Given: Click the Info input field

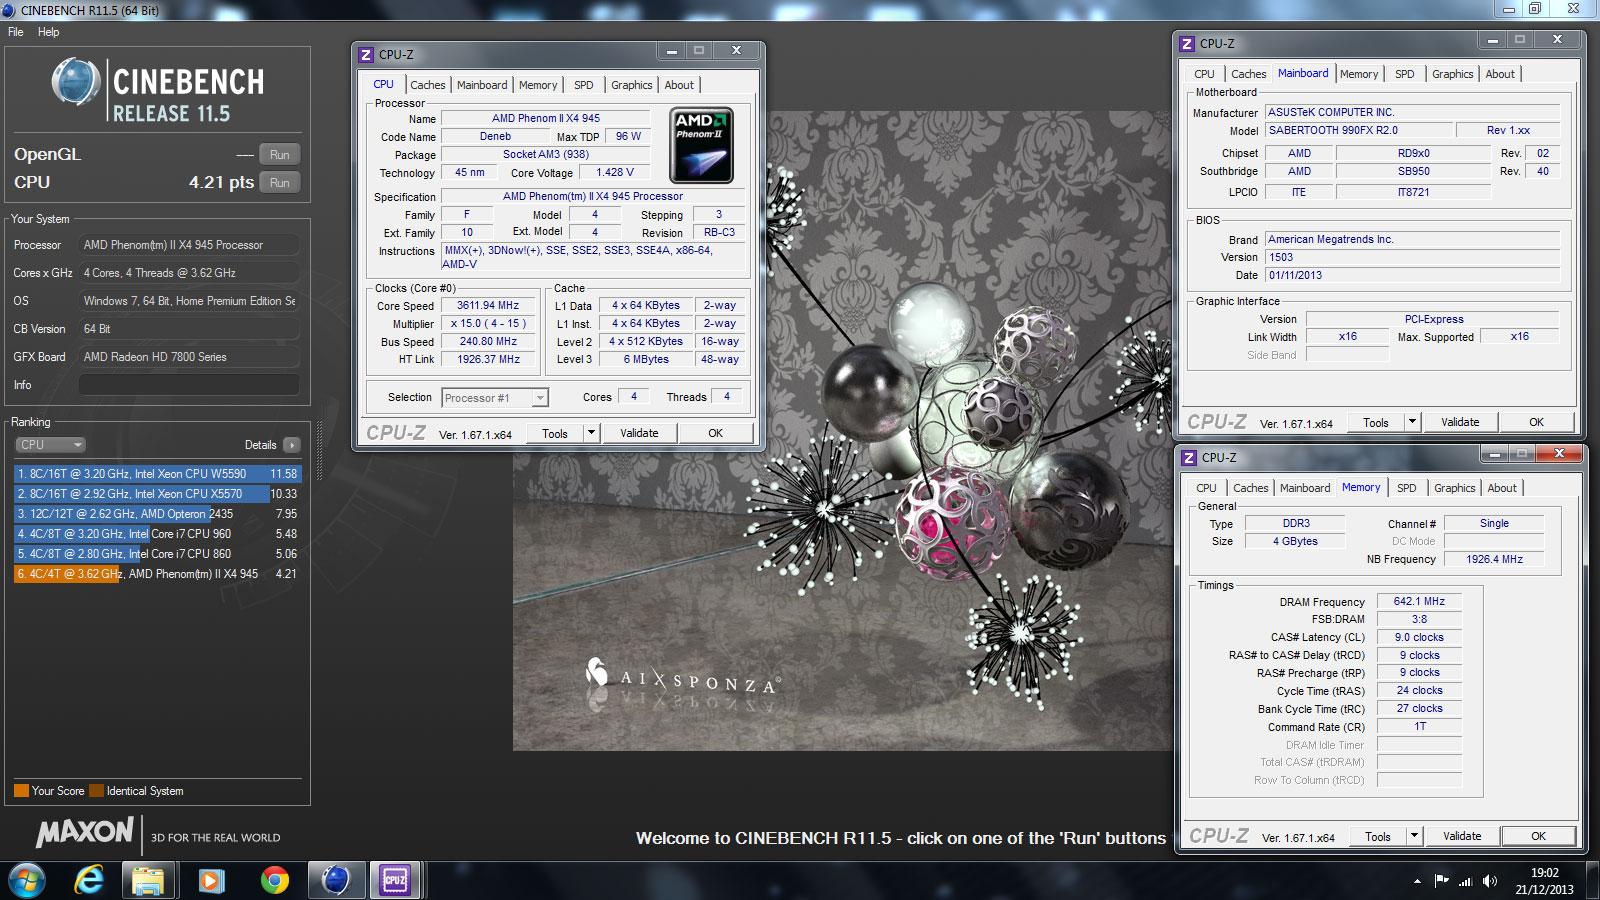Looking at the screenshot, I should click(189, 385).
